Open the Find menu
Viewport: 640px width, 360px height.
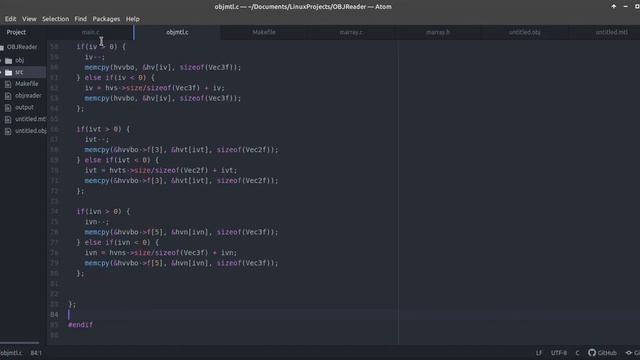click(x=80, y=19)
